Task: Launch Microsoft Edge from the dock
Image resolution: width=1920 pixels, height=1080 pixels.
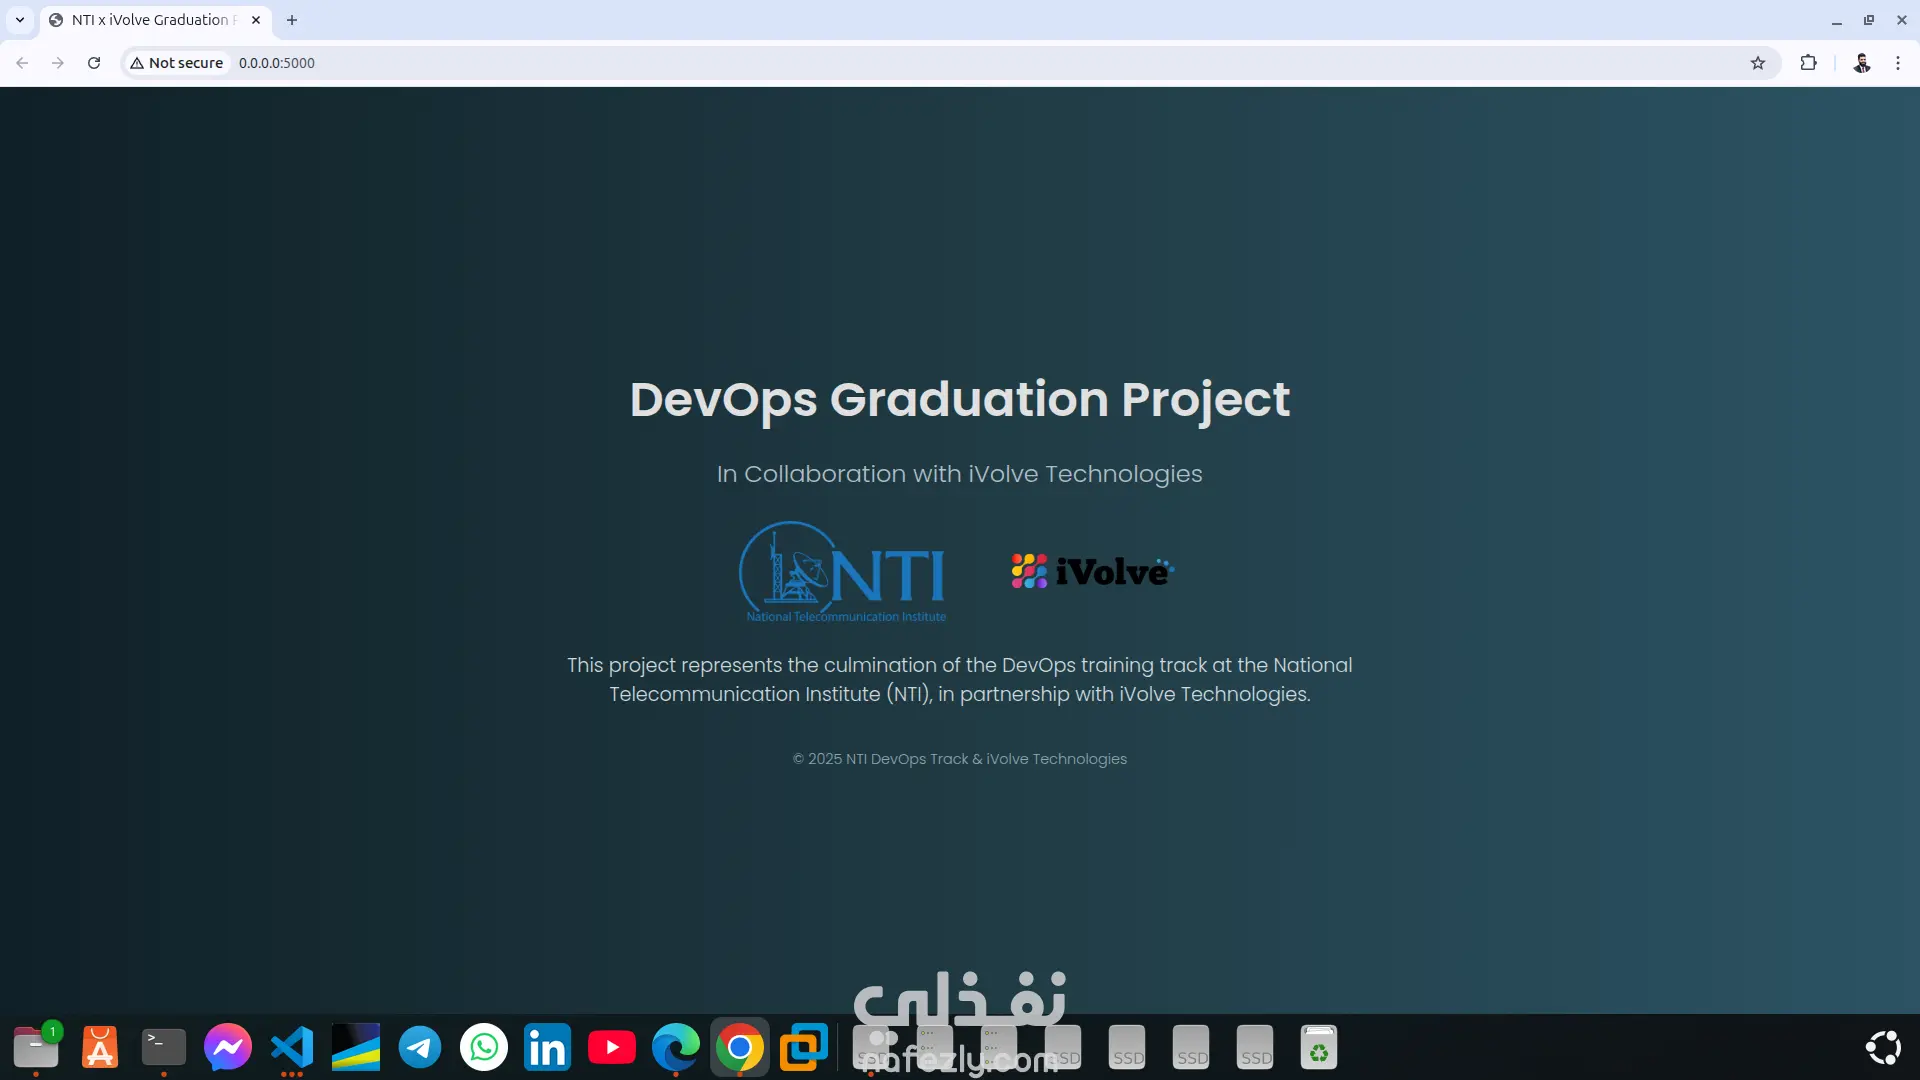Action: tap(676, 1047)
